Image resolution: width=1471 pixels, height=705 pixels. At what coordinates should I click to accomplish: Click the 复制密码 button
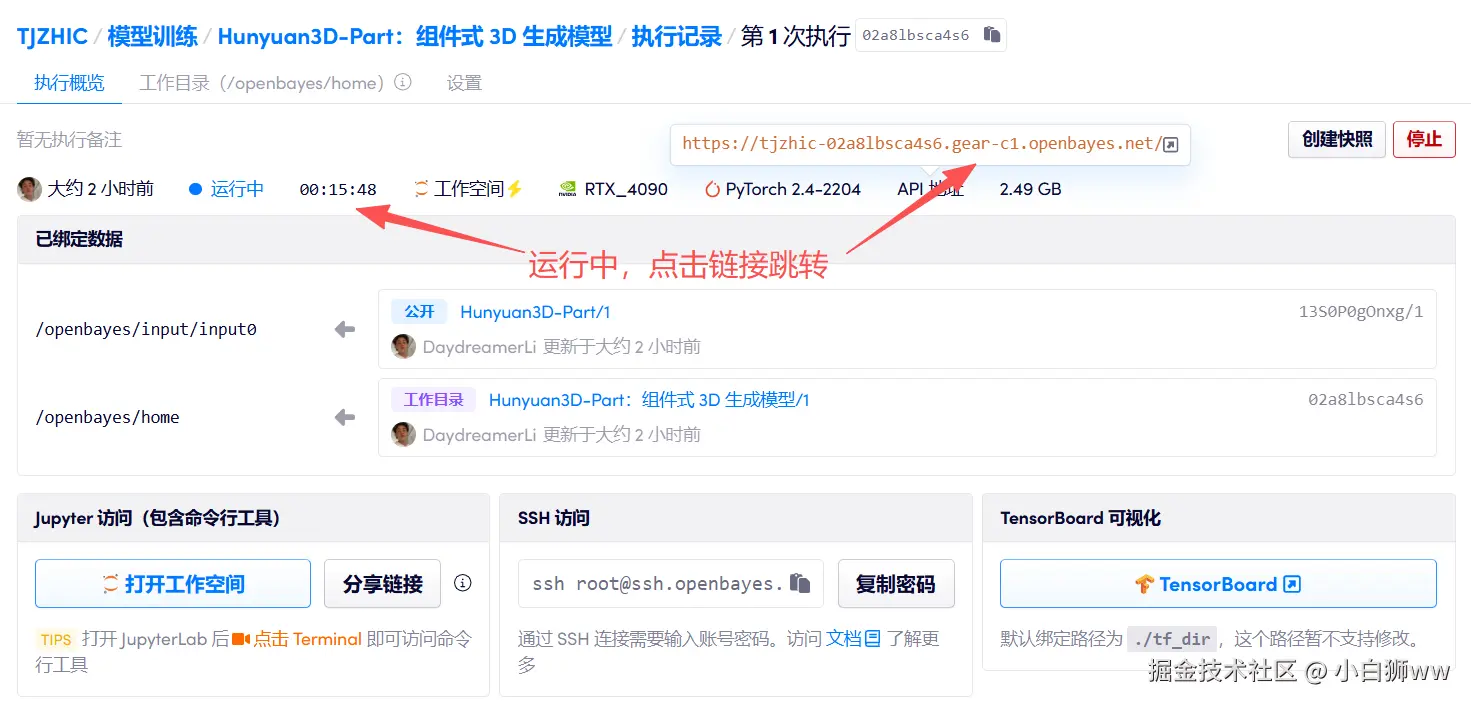click(x=896, y=584)
